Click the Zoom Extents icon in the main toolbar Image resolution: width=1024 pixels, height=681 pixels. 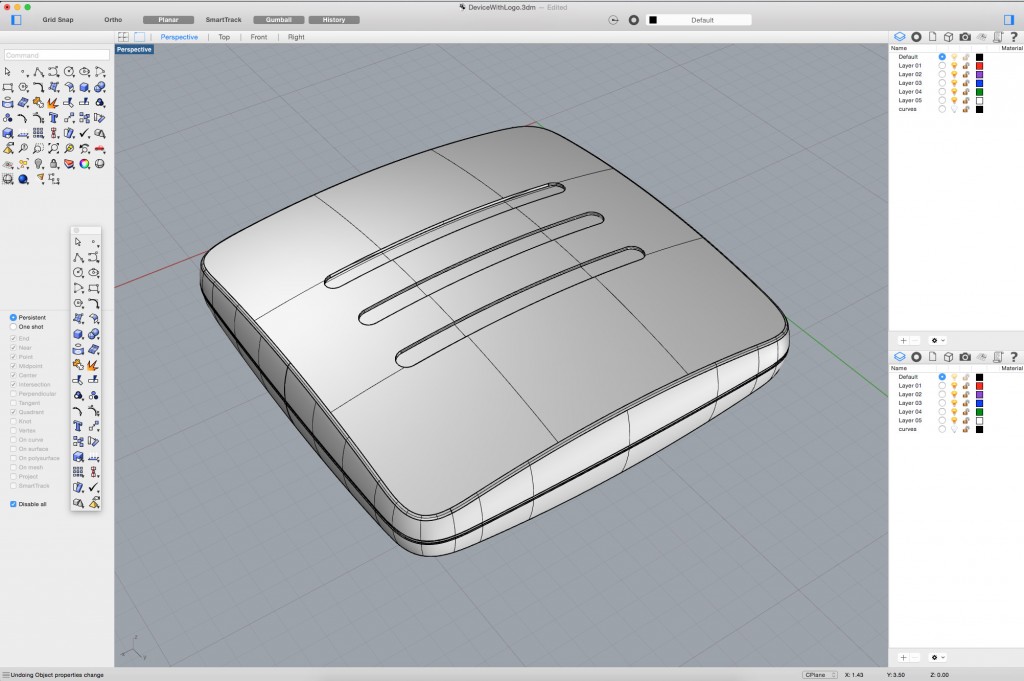53,148
